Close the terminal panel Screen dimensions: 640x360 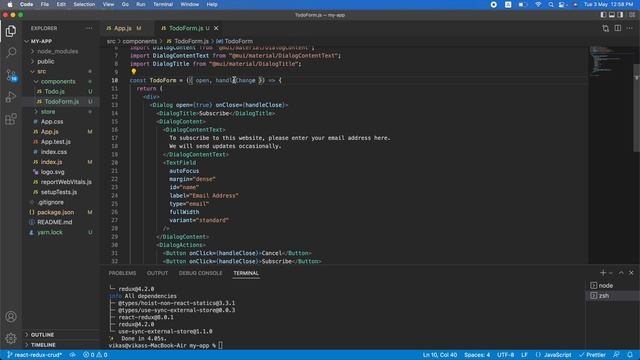tap(631, 273)
